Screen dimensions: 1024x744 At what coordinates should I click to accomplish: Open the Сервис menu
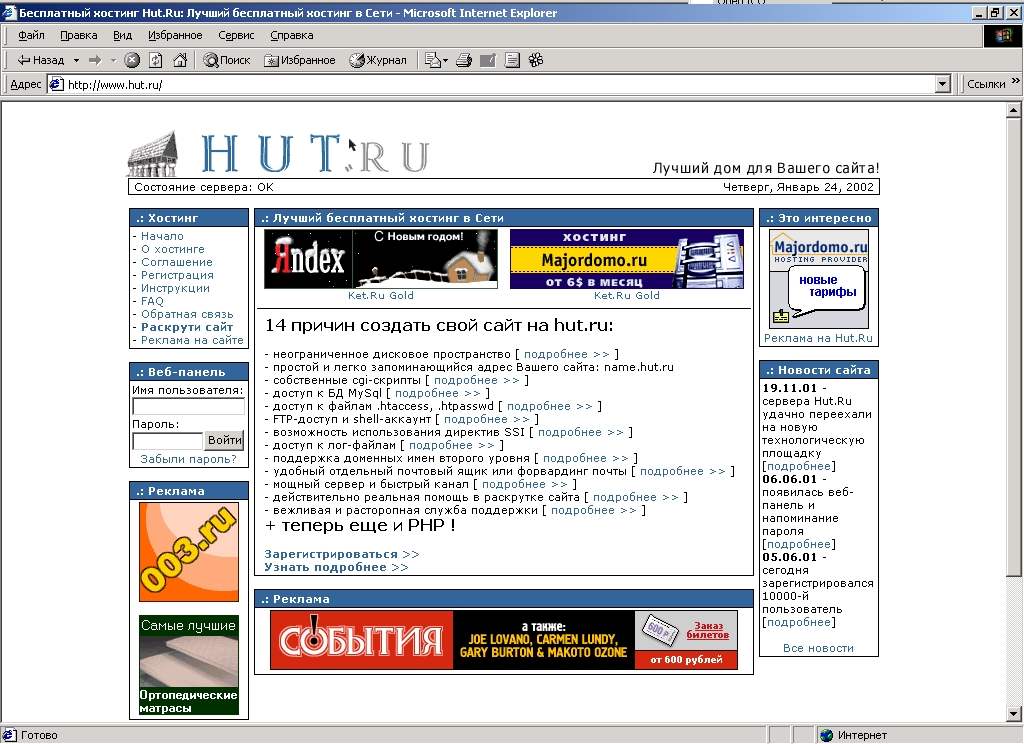236,35
